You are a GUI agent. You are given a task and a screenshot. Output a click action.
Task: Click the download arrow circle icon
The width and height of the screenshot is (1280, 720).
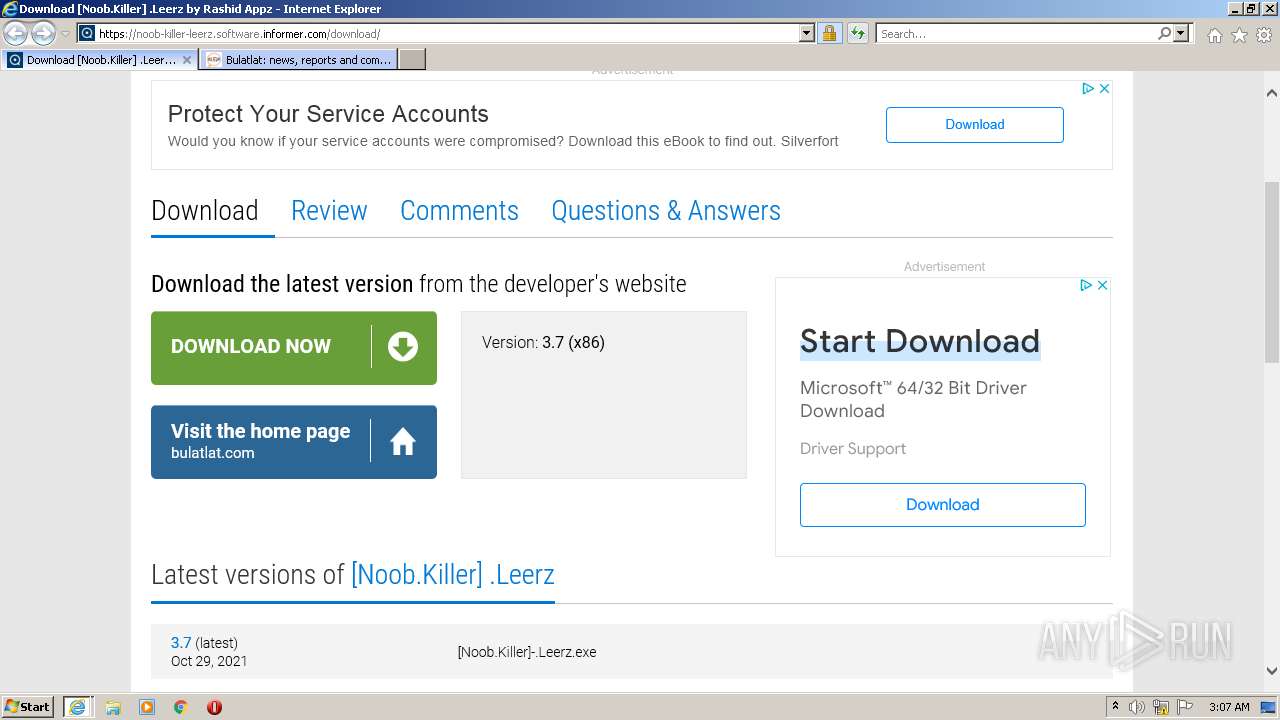point(403,347)
